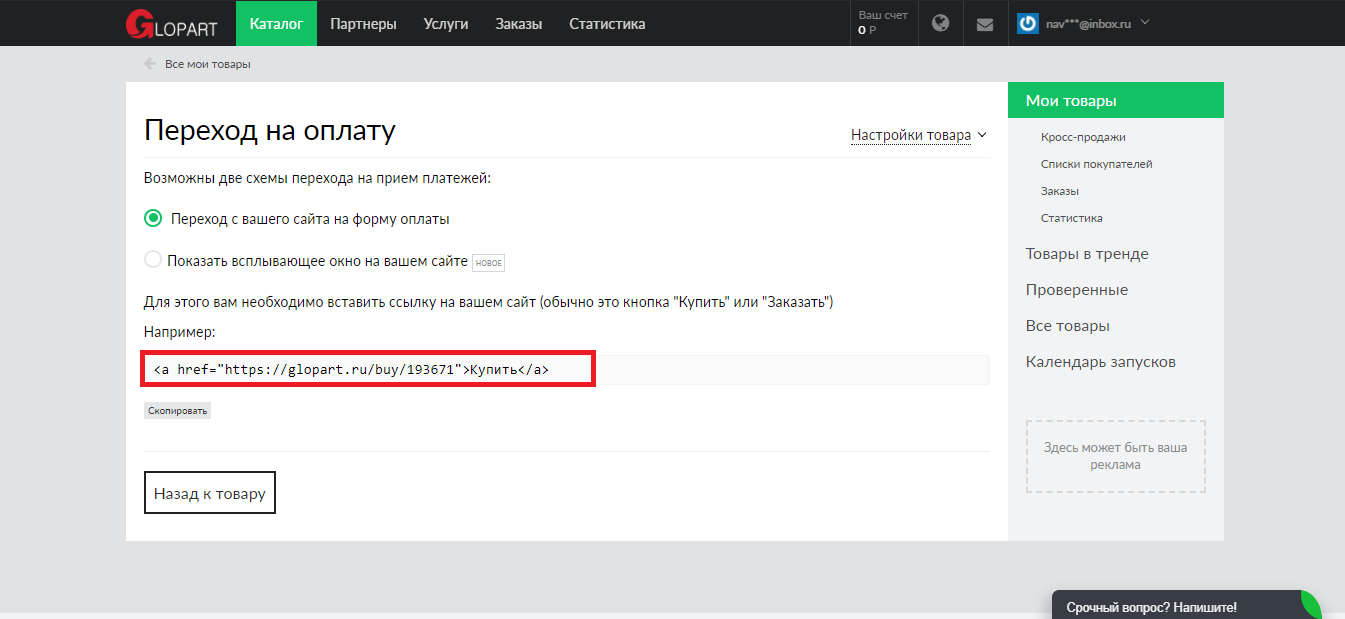Open the nav***@inbox.ru account dropdown

click(x=1096, y=23)
